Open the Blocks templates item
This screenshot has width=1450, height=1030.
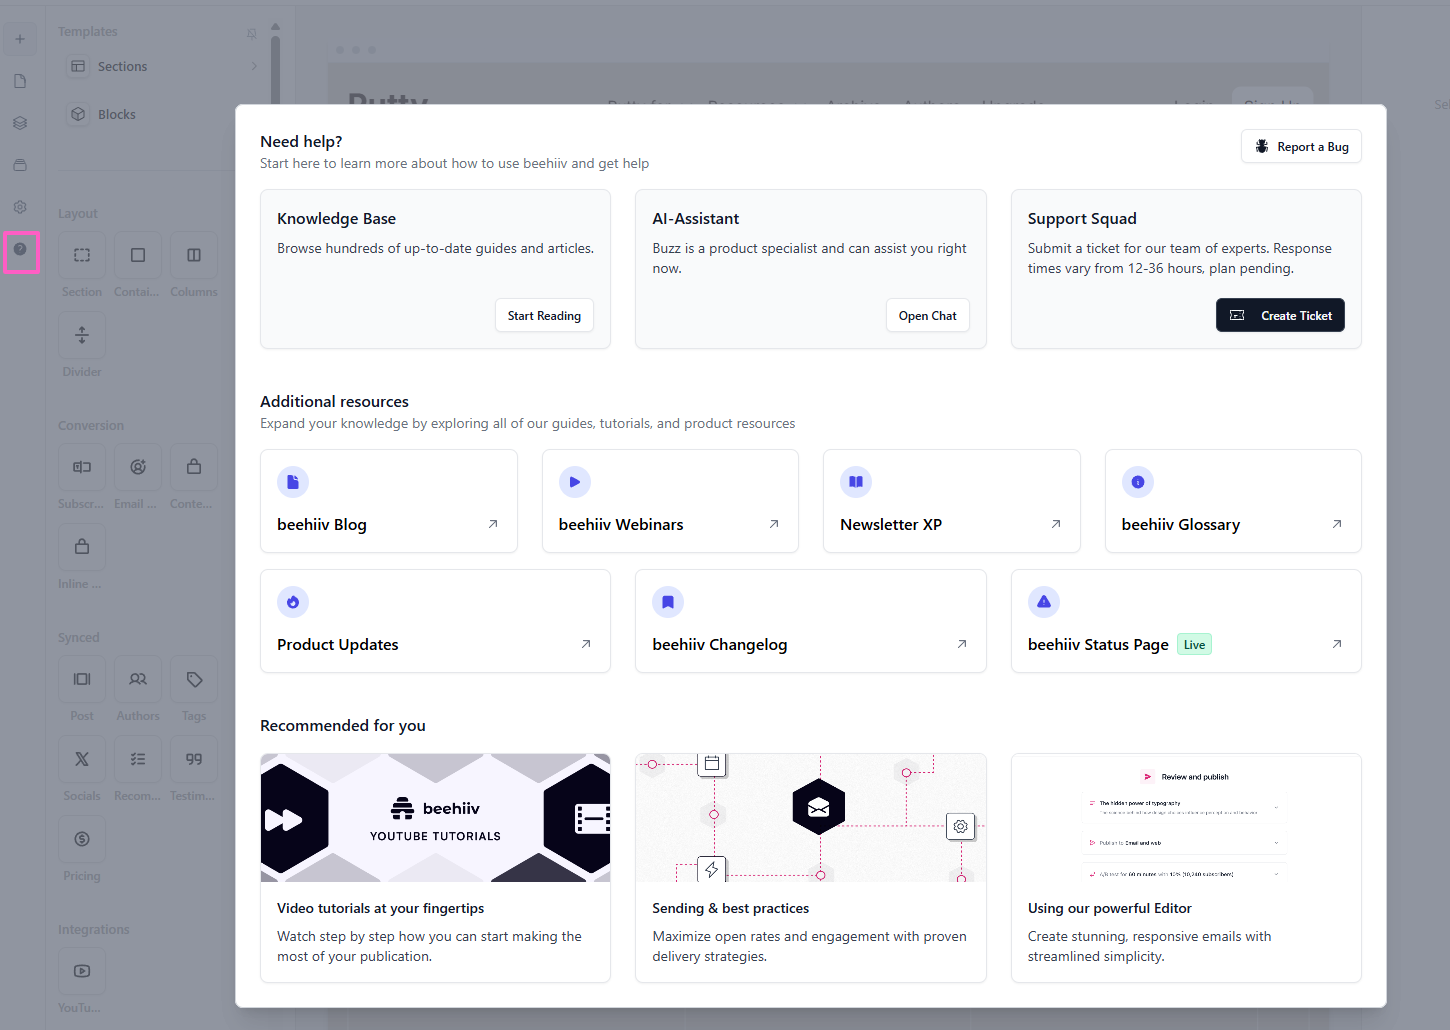coord(116,115)
